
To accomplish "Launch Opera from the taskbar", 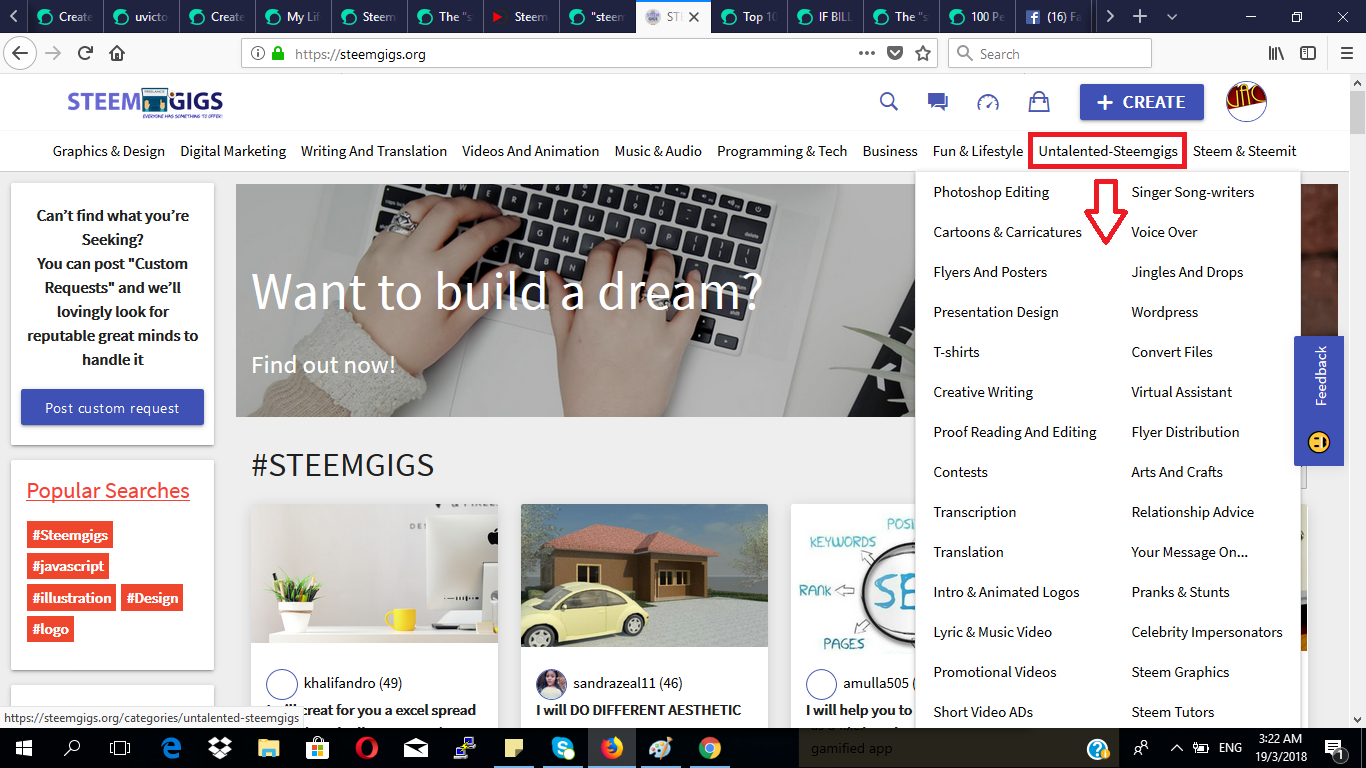I will pos(366,747).
